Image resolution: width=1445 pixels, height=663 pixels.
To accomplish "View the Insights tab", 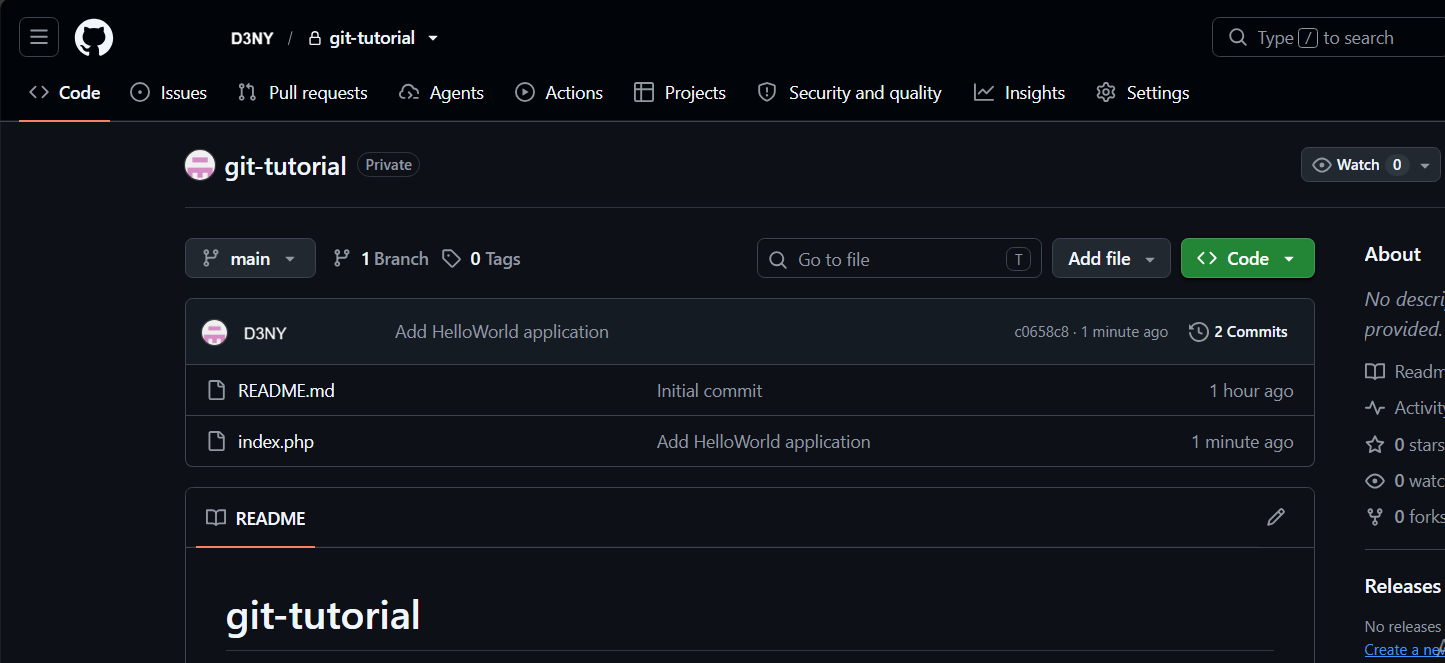I will click(1020, 93).
